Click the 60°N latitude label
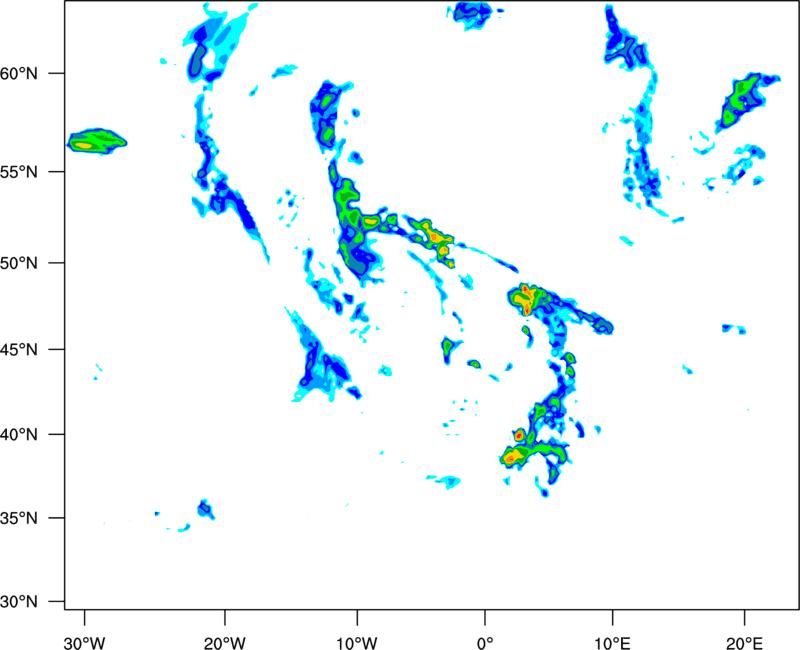This screenshot has height=650, width=800. coord(19,74)
